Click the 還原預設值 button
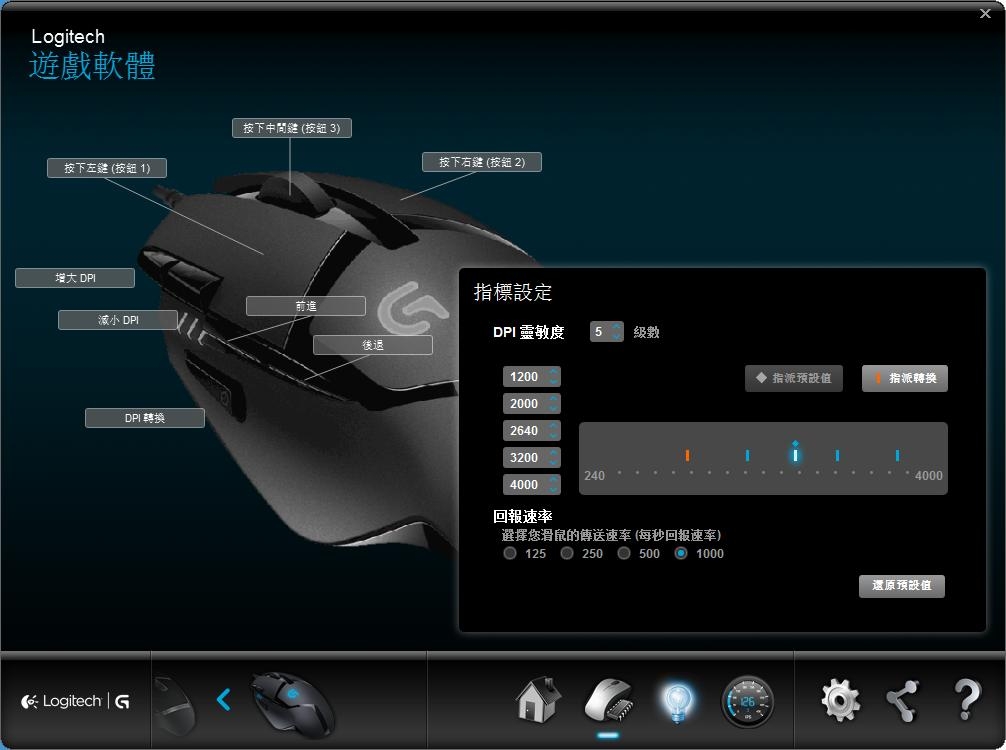 (x=901, y=586)
